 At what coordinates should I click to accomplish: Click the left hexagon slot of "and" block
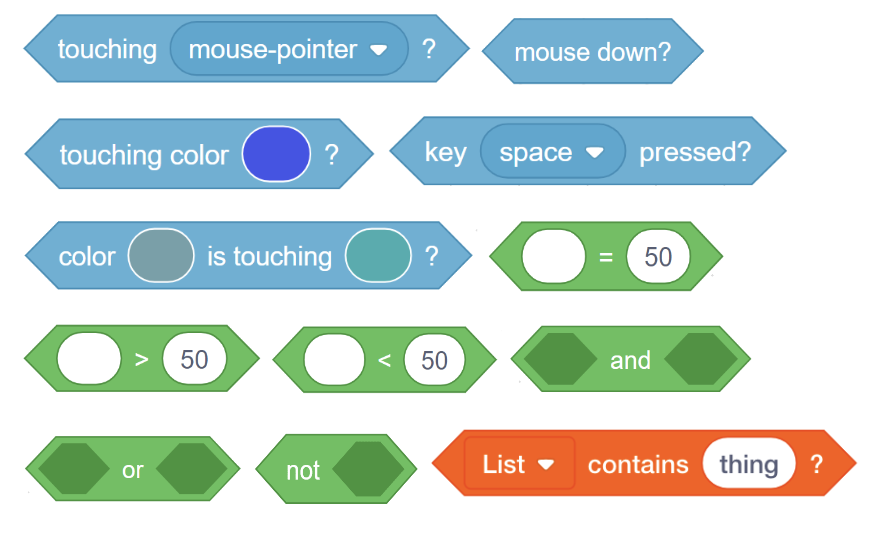tap(559, 360)
